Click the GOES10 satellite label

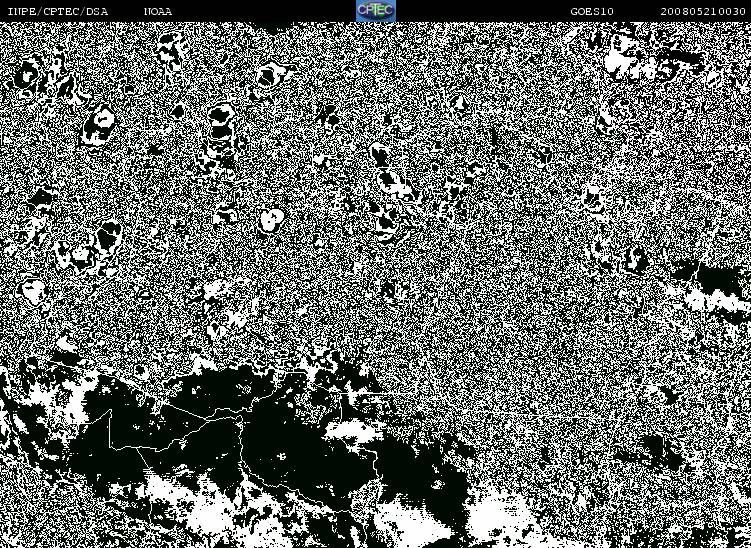(592, 11)
